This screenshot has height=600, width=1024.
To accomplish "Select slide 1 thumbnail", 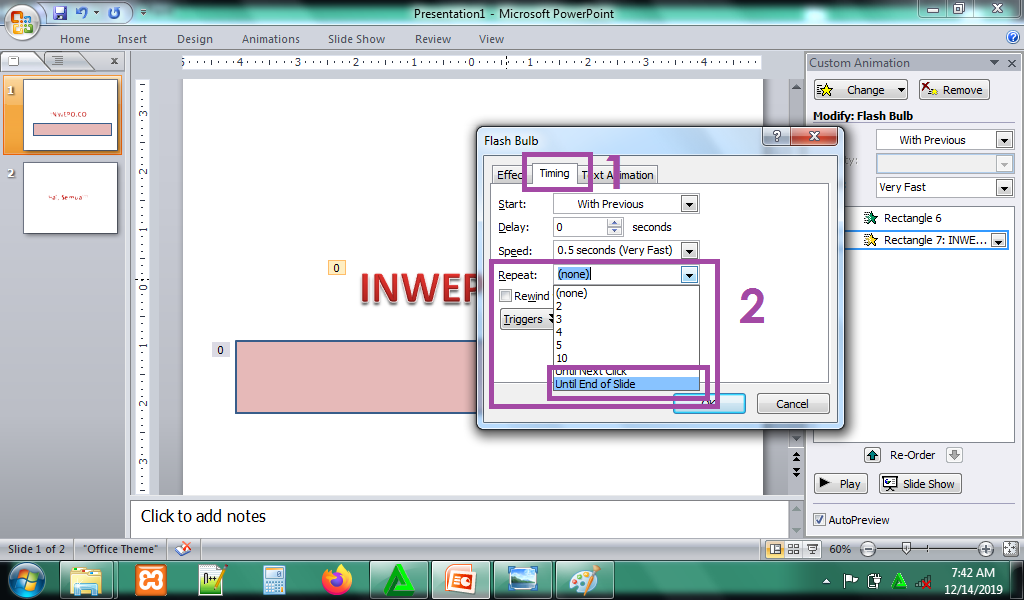I will coord(71,115).
